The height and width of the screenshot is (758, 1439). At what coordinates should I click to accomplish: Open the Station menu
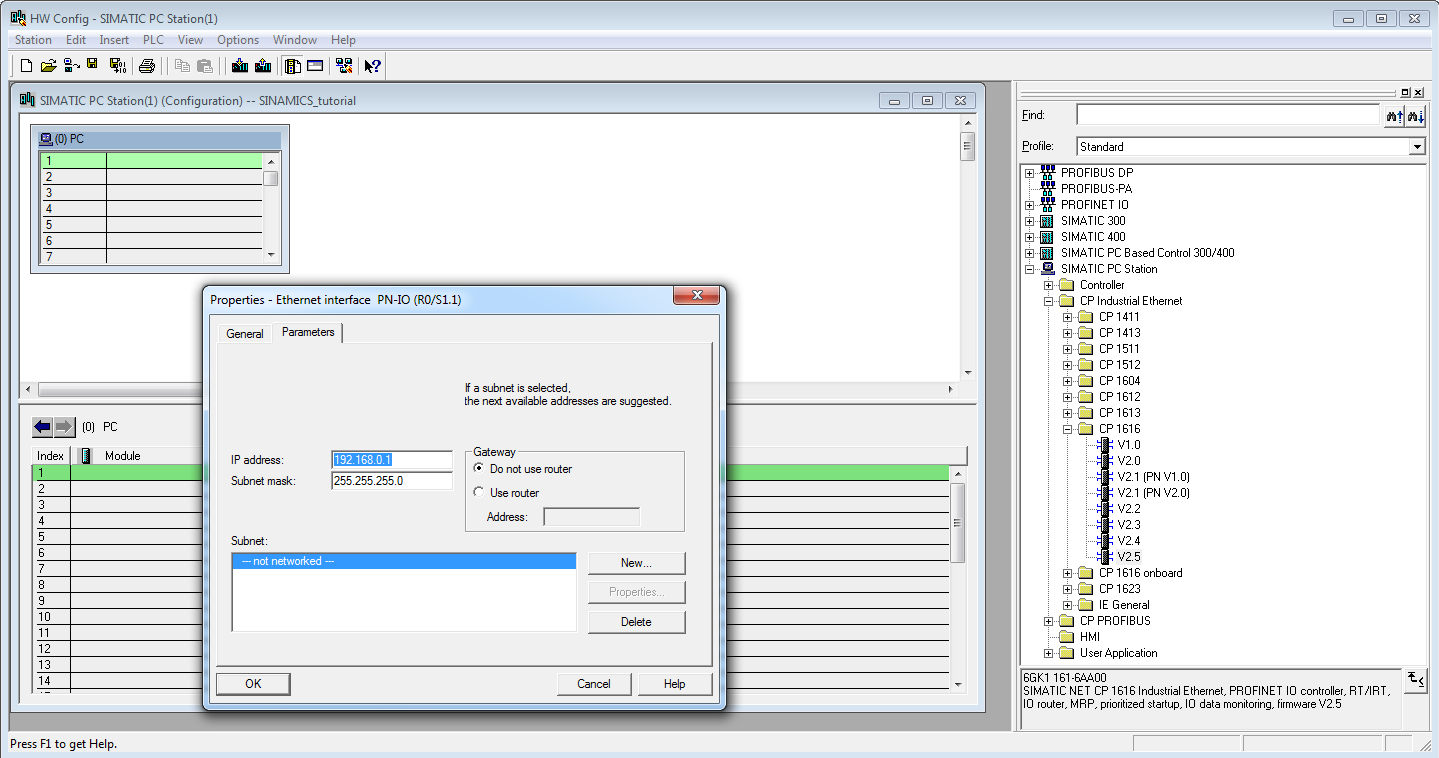[33, 40]
